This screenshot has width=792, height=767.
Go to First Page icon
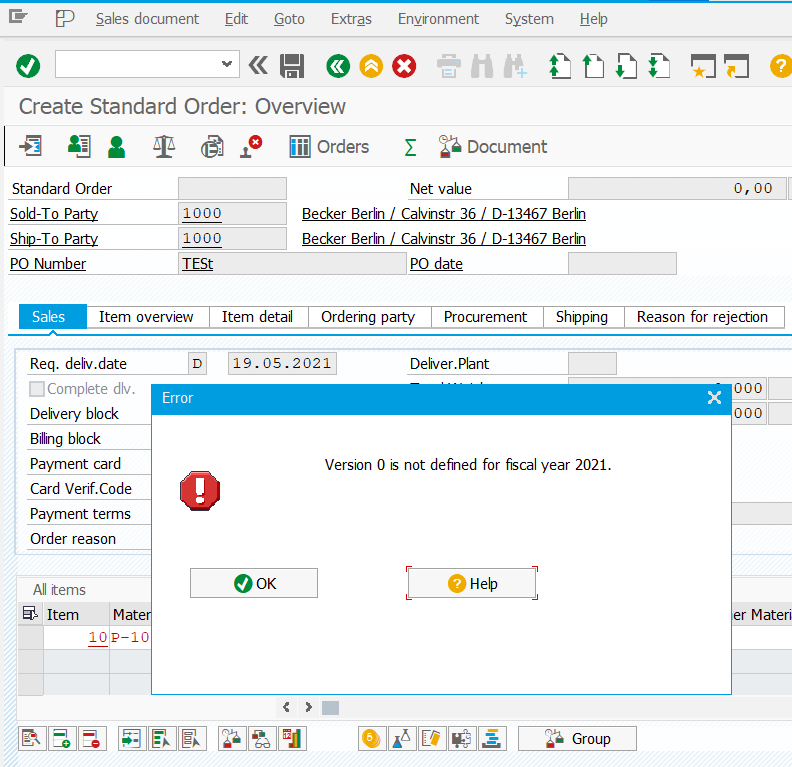560,66
